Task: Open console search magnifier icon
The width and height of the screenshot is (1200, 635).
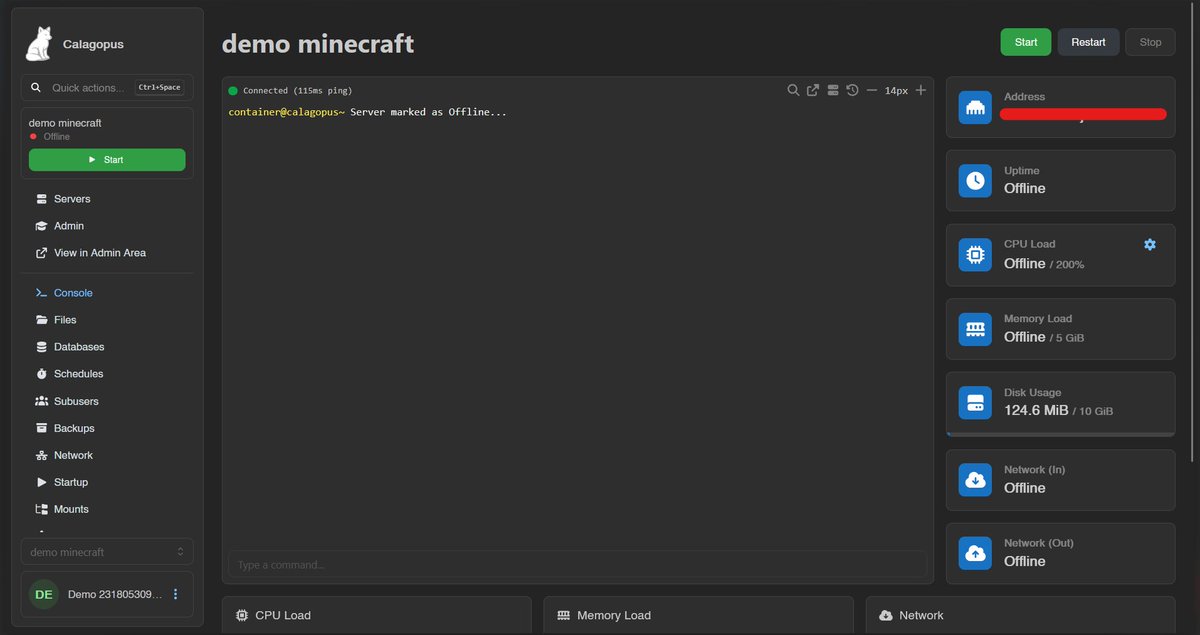Action: tap(793, 90)
